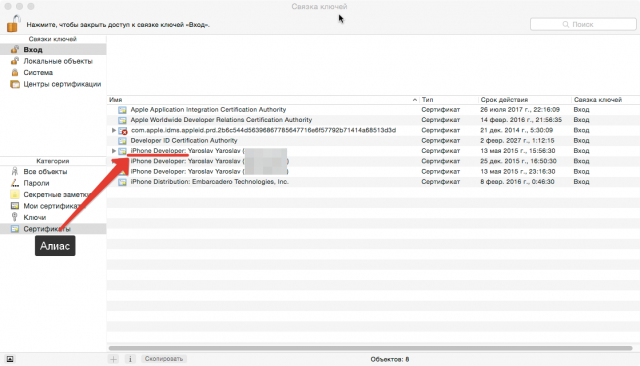Click the Скопировать button

[164, 359]
